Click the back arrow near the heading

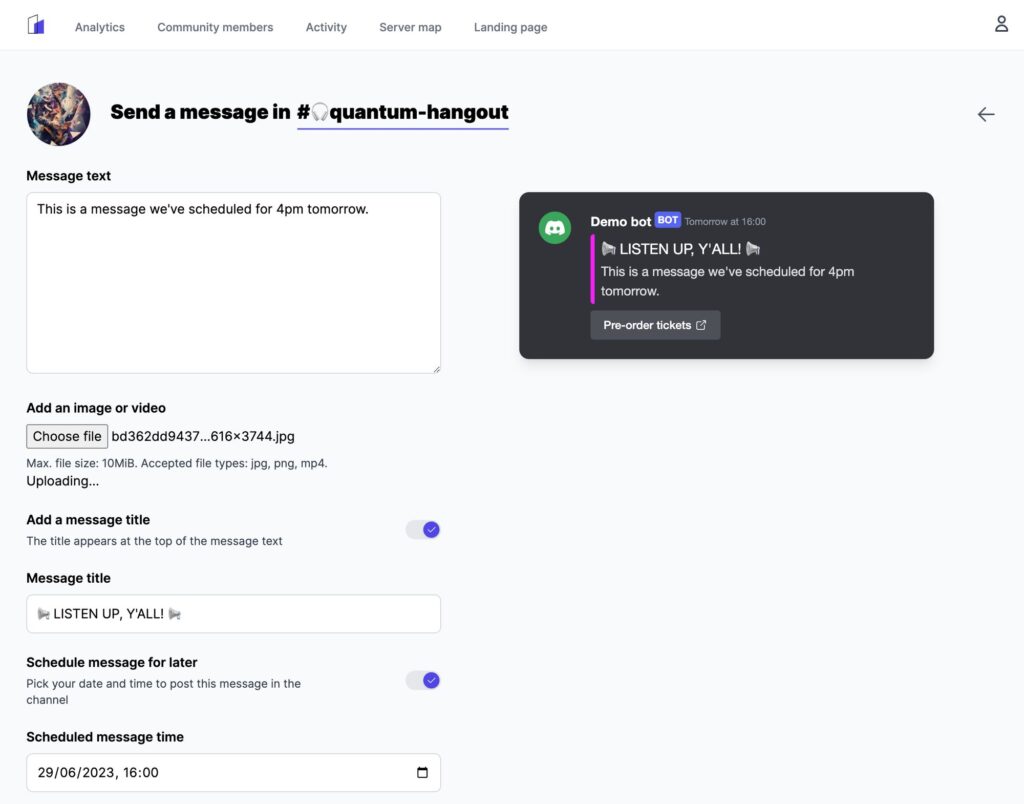[x=986, y=114]
